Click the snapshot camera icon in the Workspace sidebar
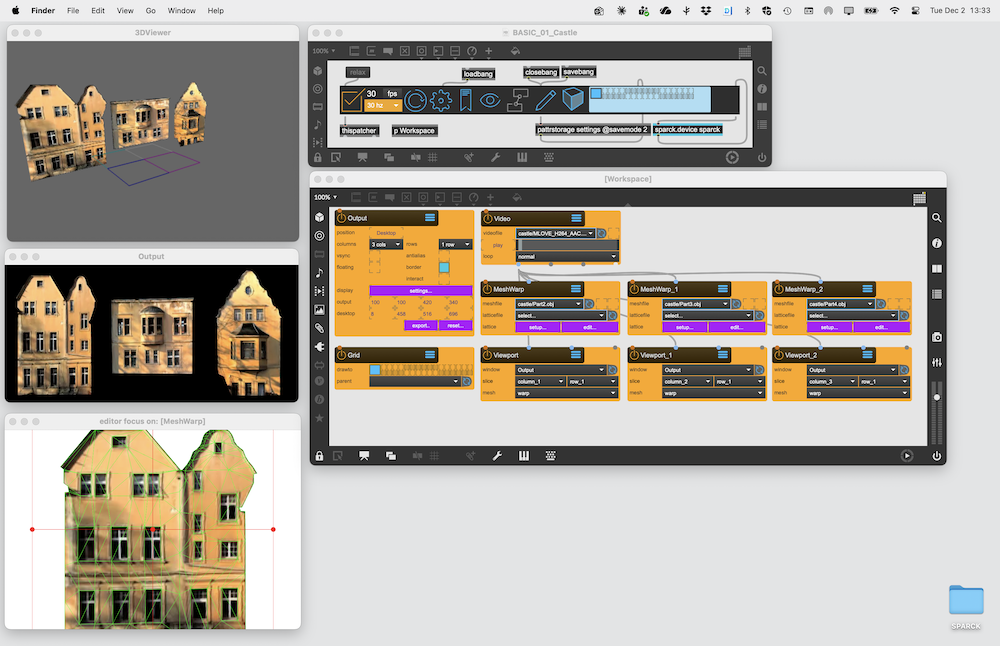 937,338
